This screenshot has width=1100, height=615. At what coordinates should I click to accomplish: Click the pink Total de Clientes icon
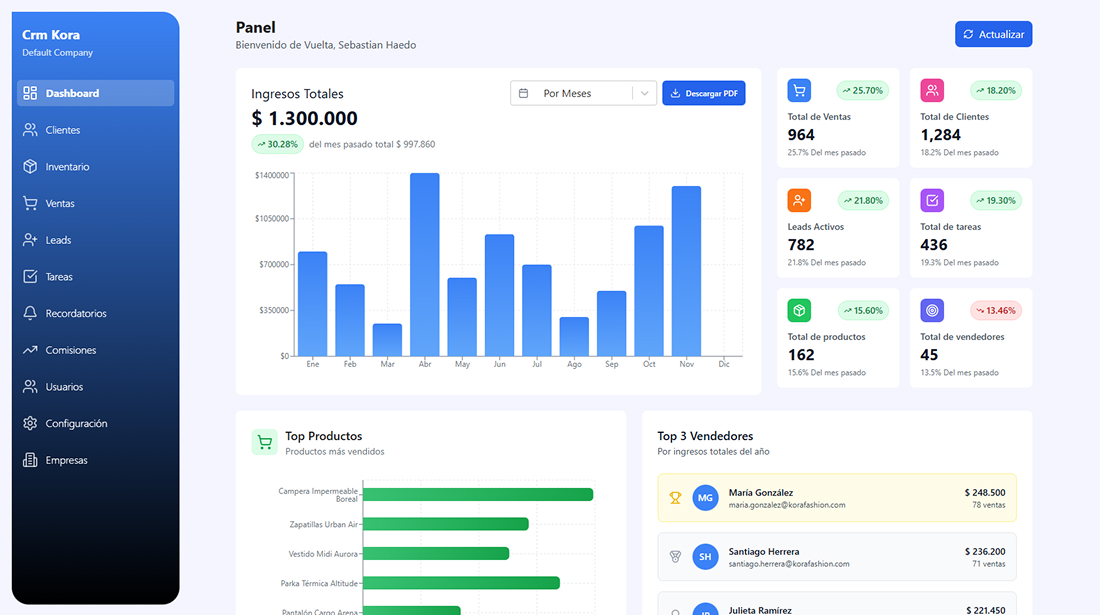click(932, 90)
